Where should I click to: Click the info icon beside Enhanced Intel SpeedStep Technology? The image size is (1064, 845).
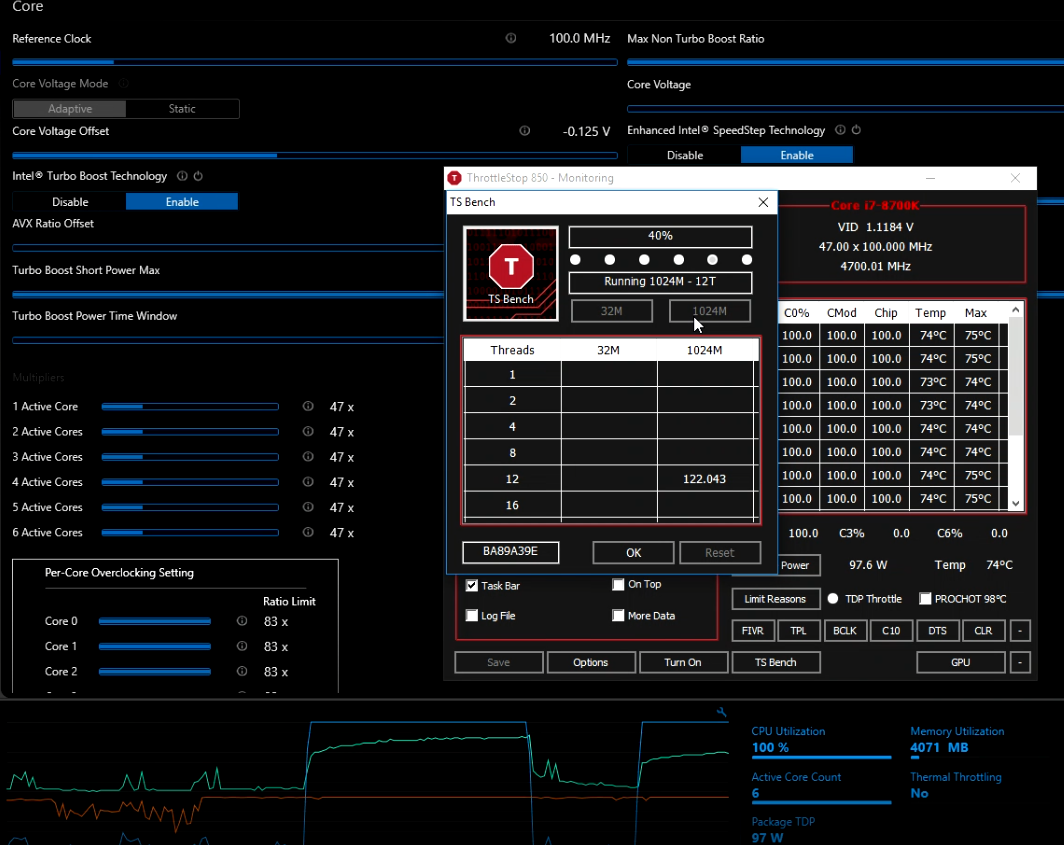[x=840, y=130]
